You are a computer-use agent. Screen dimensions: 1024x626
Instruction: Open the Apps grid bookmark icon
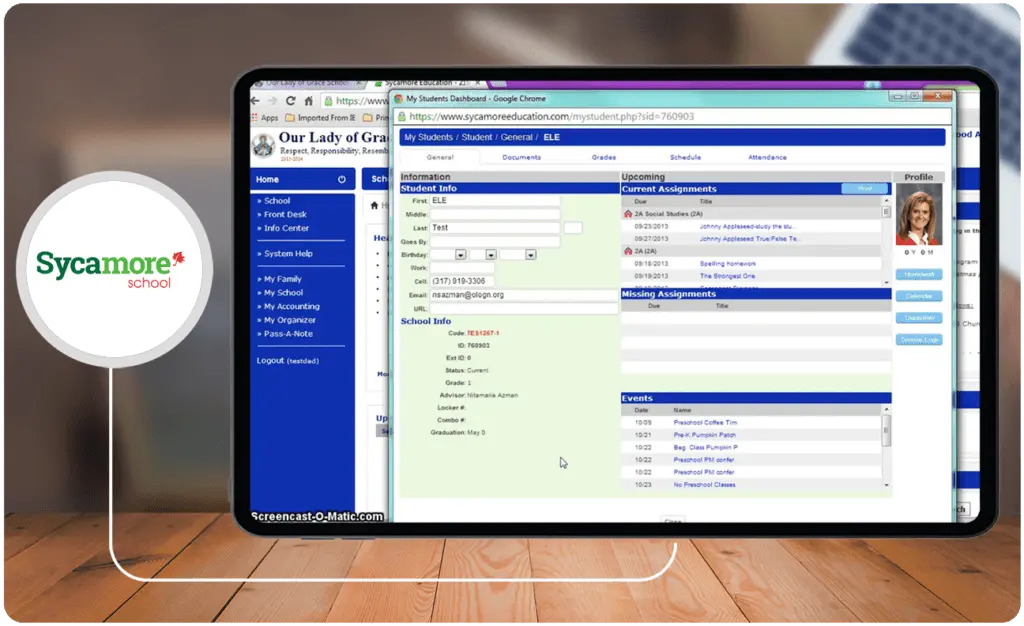(x=255, y=117)
